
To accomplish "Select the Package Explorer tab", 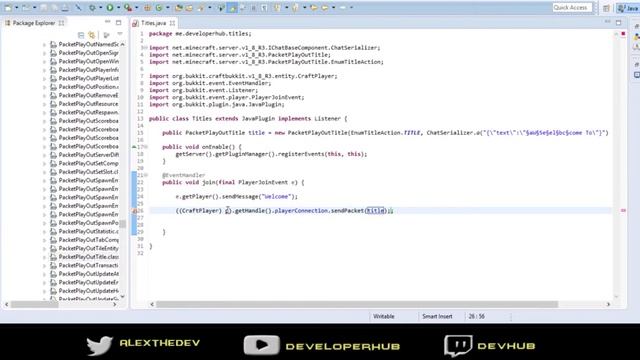I will [33, 23].
